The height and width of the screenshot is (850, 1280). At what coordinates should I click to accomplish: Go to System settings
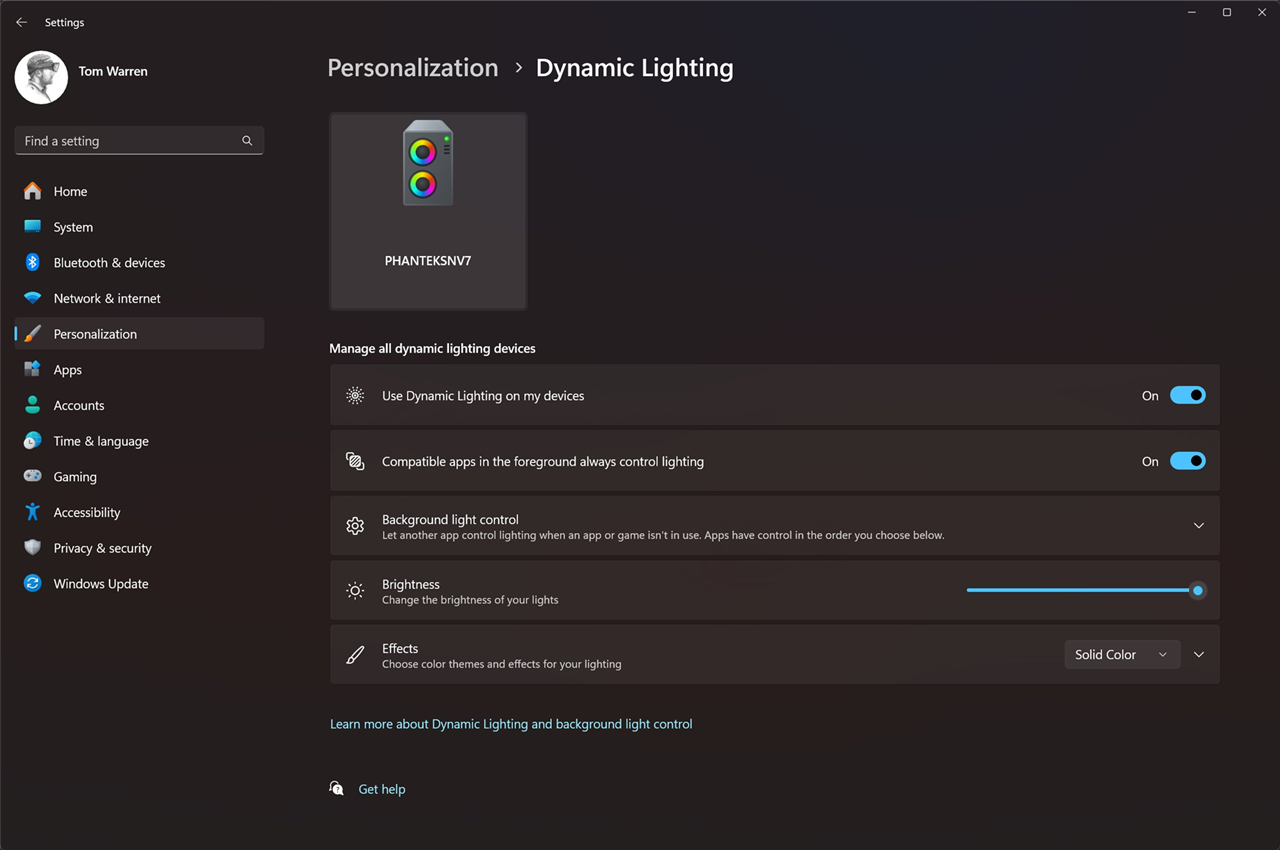pyautogui.click(x=139, y=227)
